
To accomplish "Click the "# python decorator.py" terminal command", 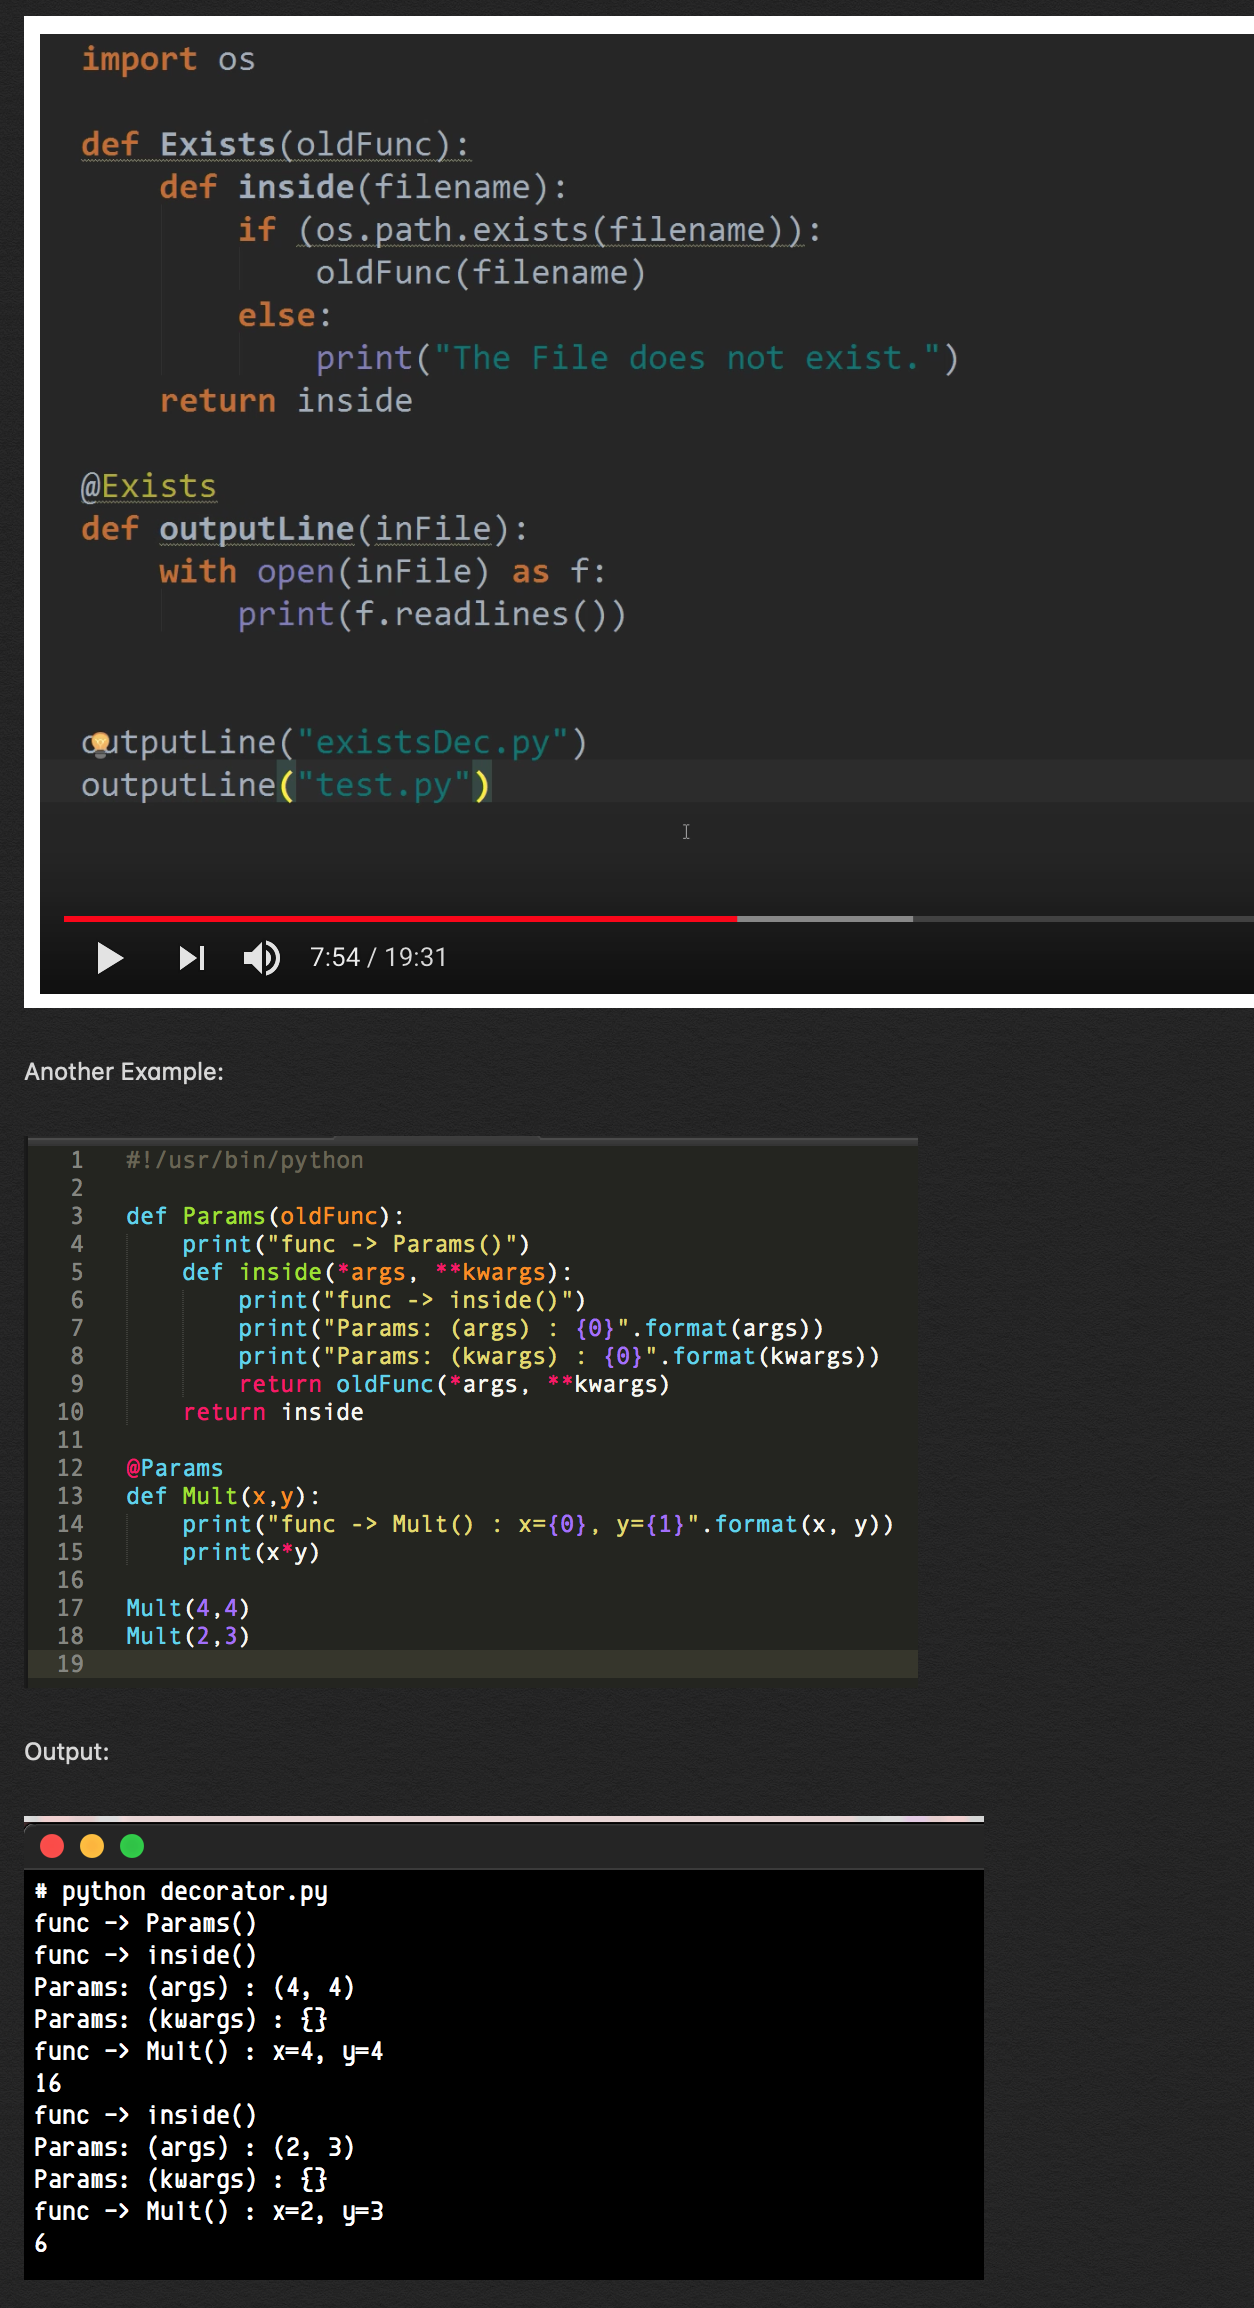I will (x=181, y=1892).
